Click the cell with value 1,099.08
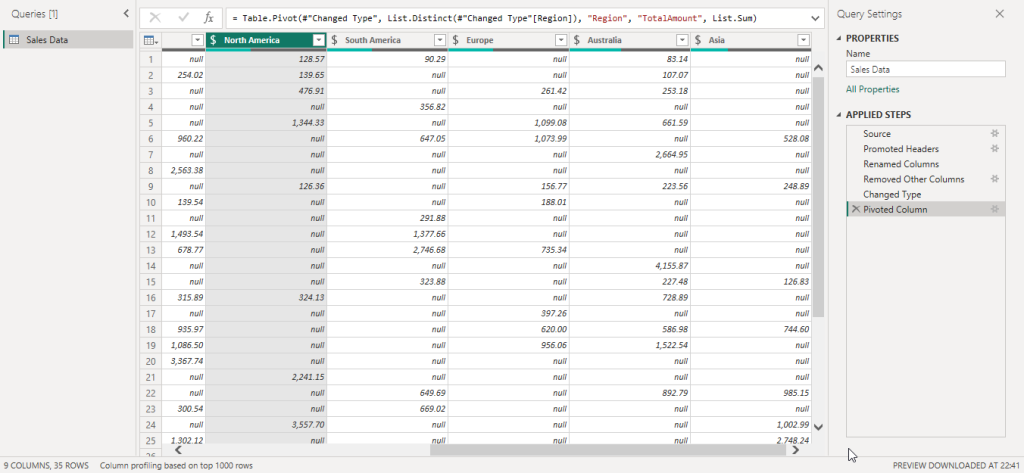This screenshot has height=473, width=1024. 509,123
